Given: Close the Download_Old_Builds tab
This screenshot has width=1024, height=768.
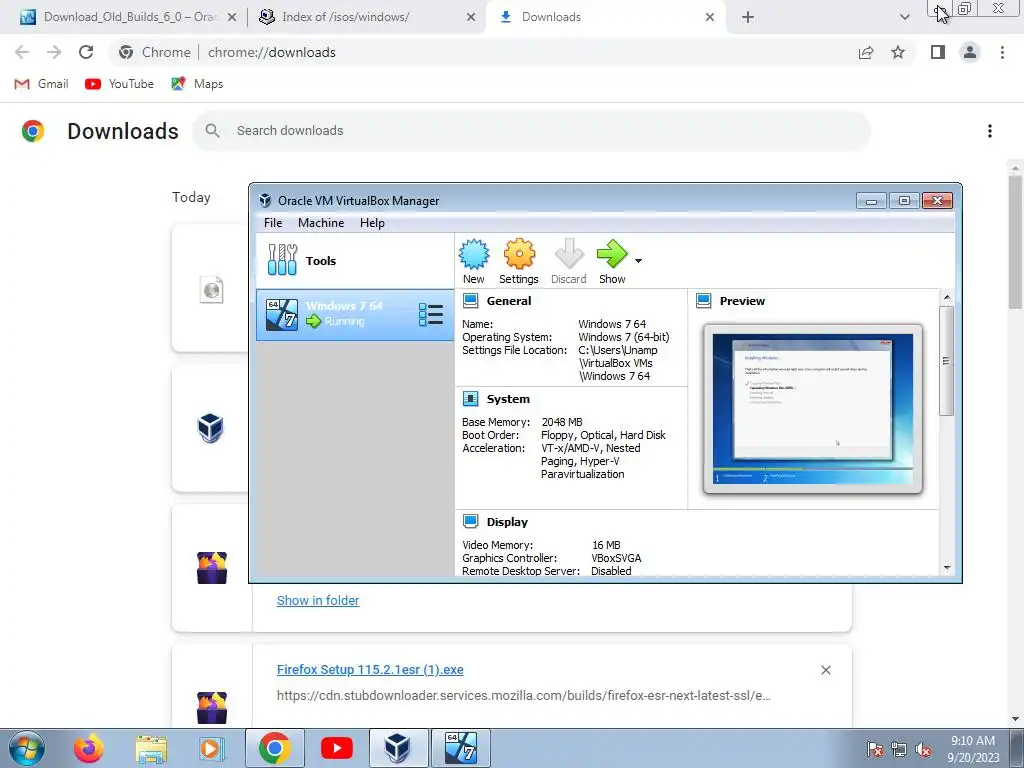Looking at the screenshot, I should (232, 18).
